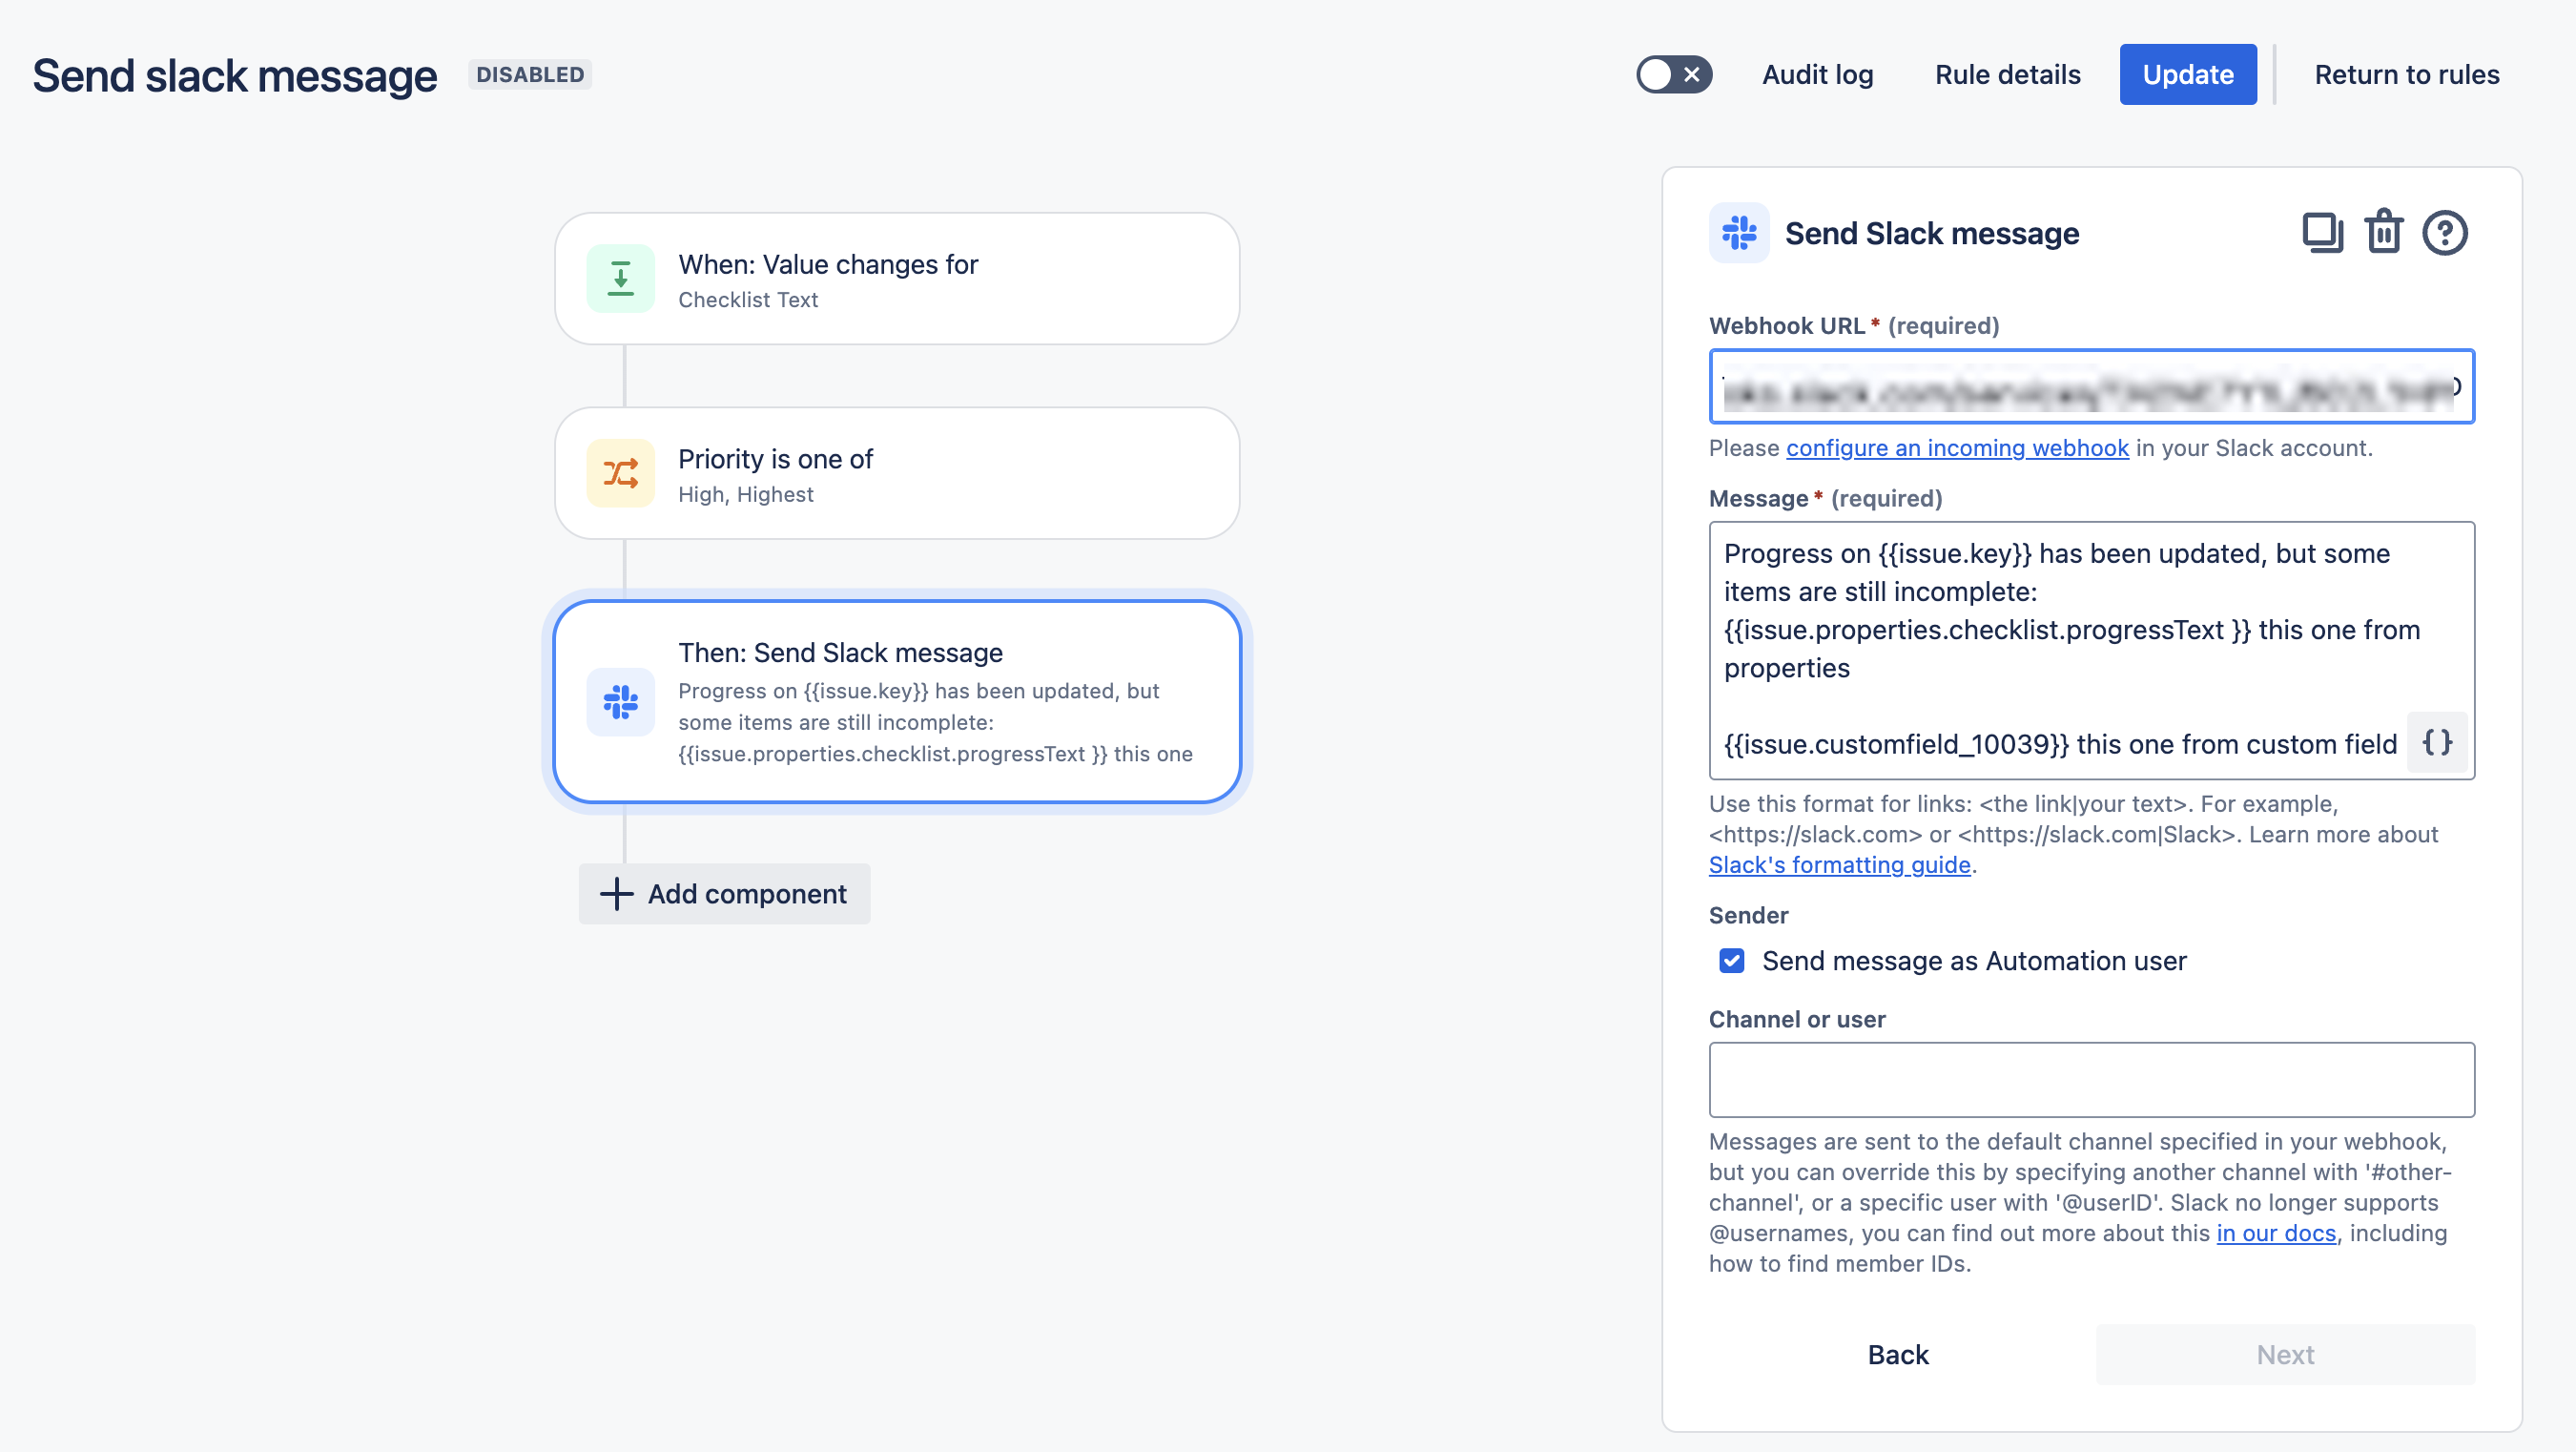Viewport: 2576px width, 1452px height.
Task: Open Slack's formatting guide link
Action: (x=1839, y=865)
